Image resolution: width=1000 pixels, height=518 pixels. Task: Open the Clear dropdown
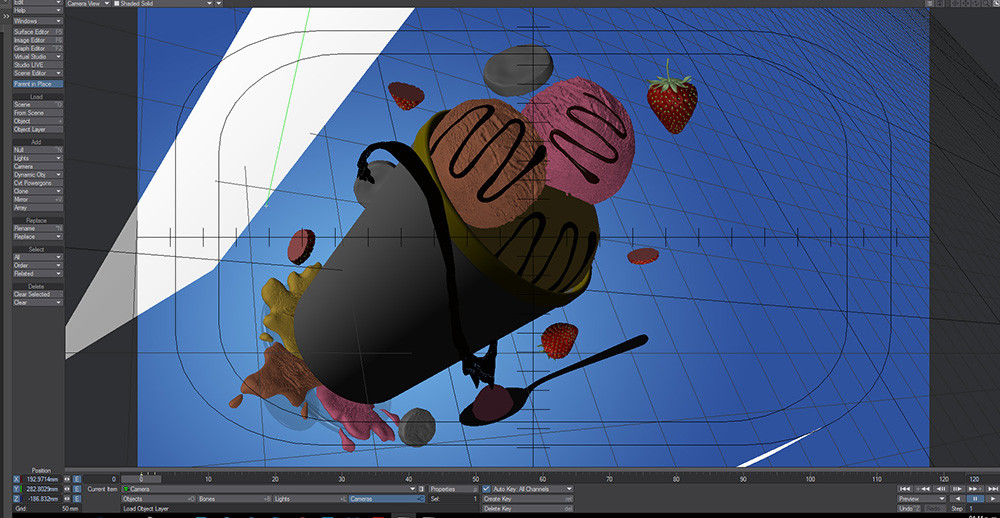38,302
